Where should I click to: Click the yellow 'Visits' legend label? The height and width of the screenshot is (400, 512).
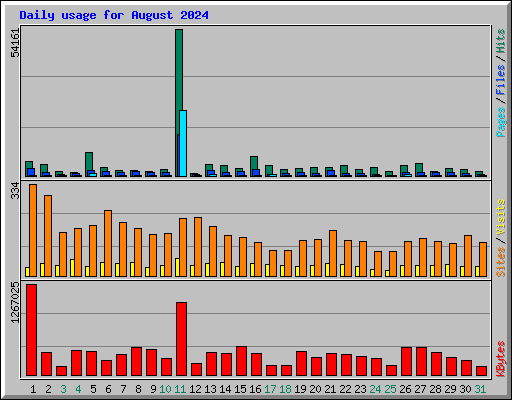coord(501,217)
